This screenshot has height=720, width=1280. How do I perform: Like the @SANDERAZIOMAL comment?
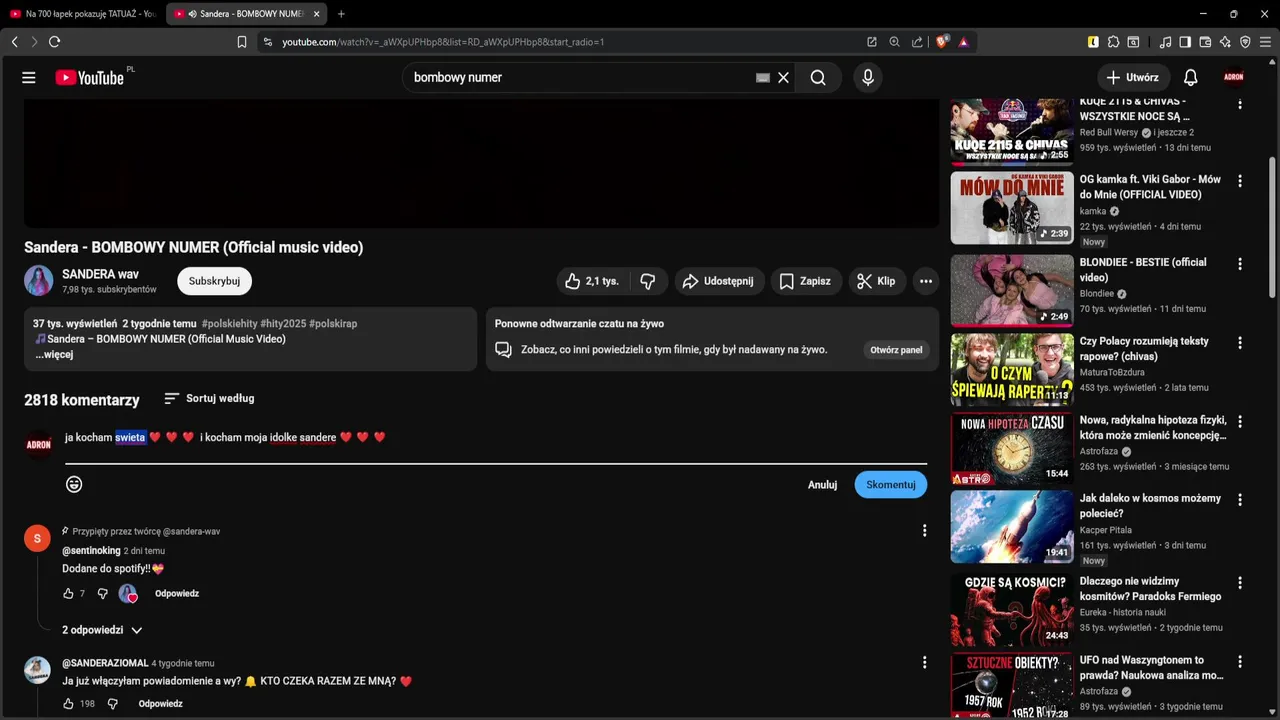68,704
